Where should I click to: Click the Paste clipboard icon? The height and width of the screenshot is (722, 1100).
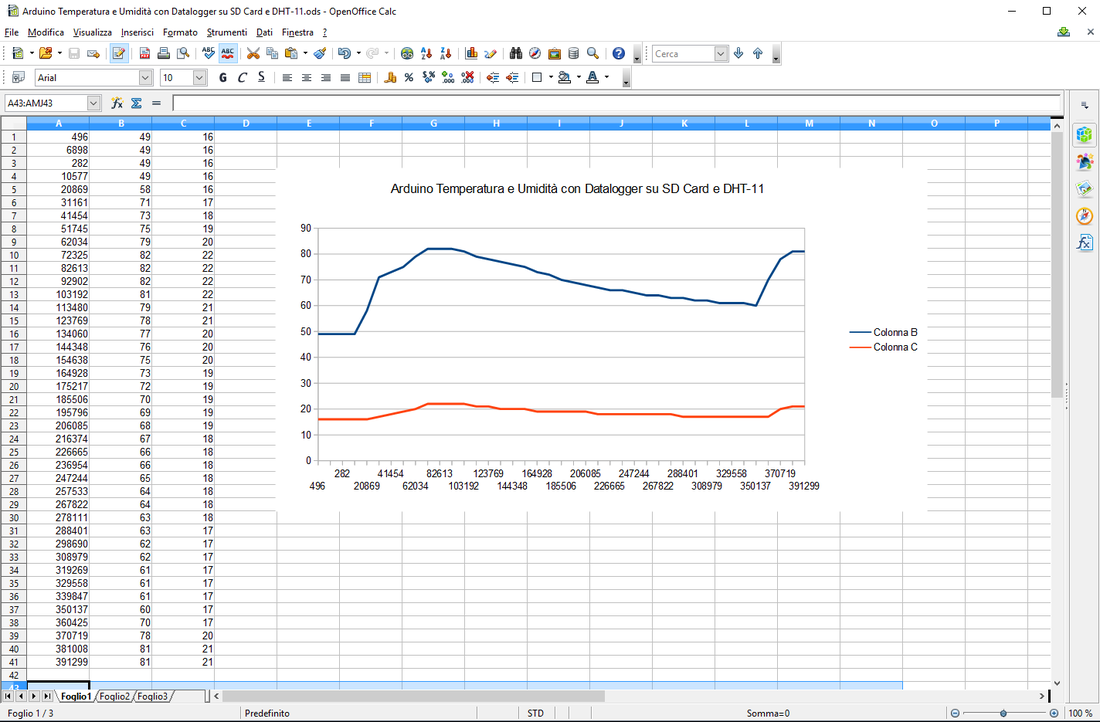[x=292, y=53]
